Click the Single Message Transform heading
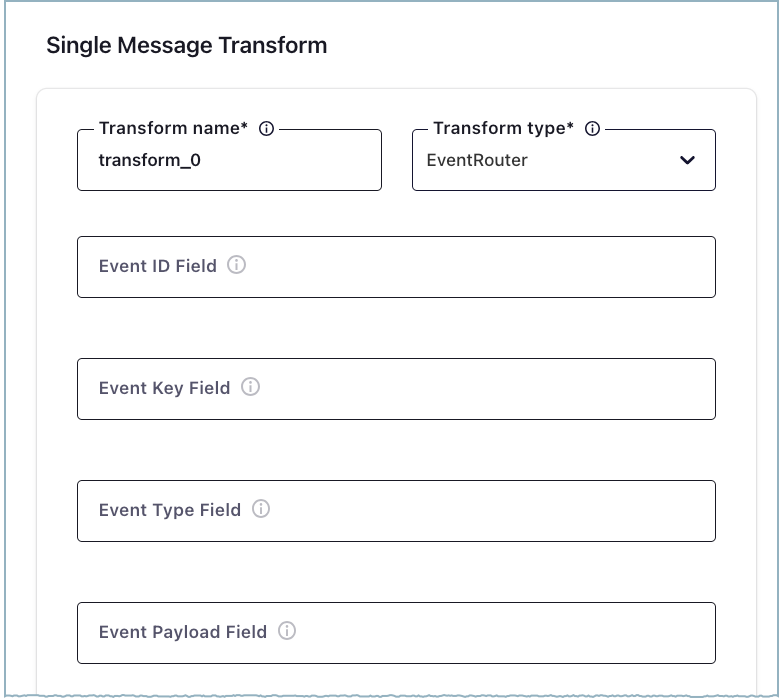Screen dimensions: 780x698 tap(187, 46)
